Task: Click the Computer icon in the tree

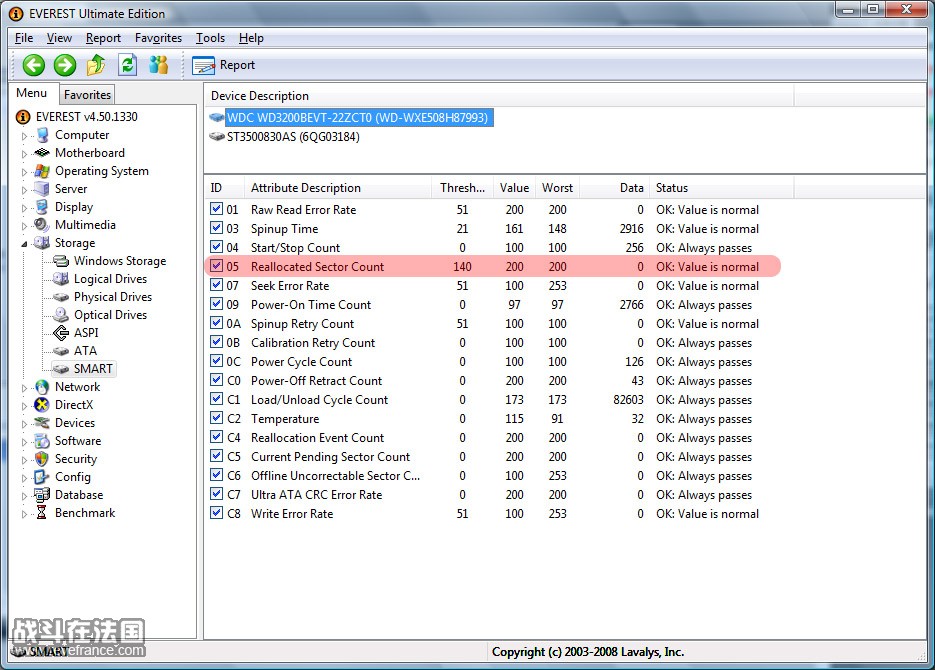Action: point(42,135)
